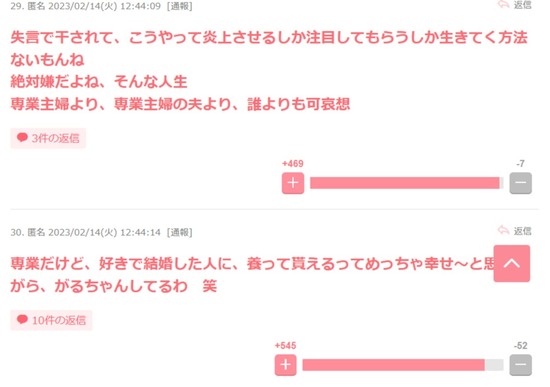Expand the 10件の返信 replies
550x387 pixels.
51,320
